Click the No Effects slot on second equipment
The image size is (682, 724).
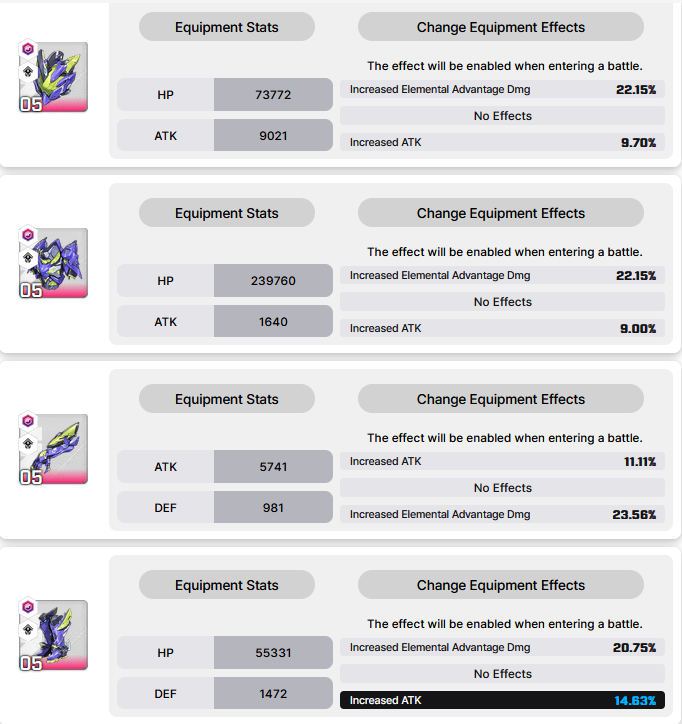[502, 302]
